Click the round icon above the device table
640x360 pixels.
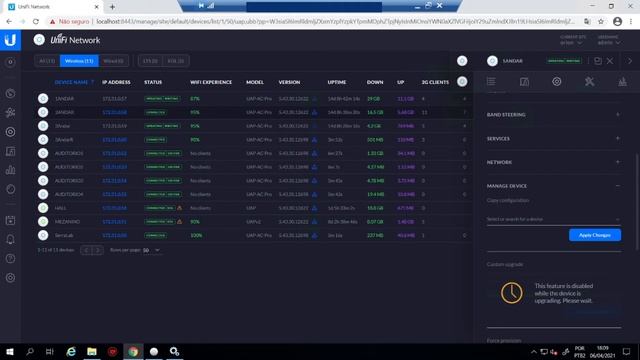click(x=462, y=61)
